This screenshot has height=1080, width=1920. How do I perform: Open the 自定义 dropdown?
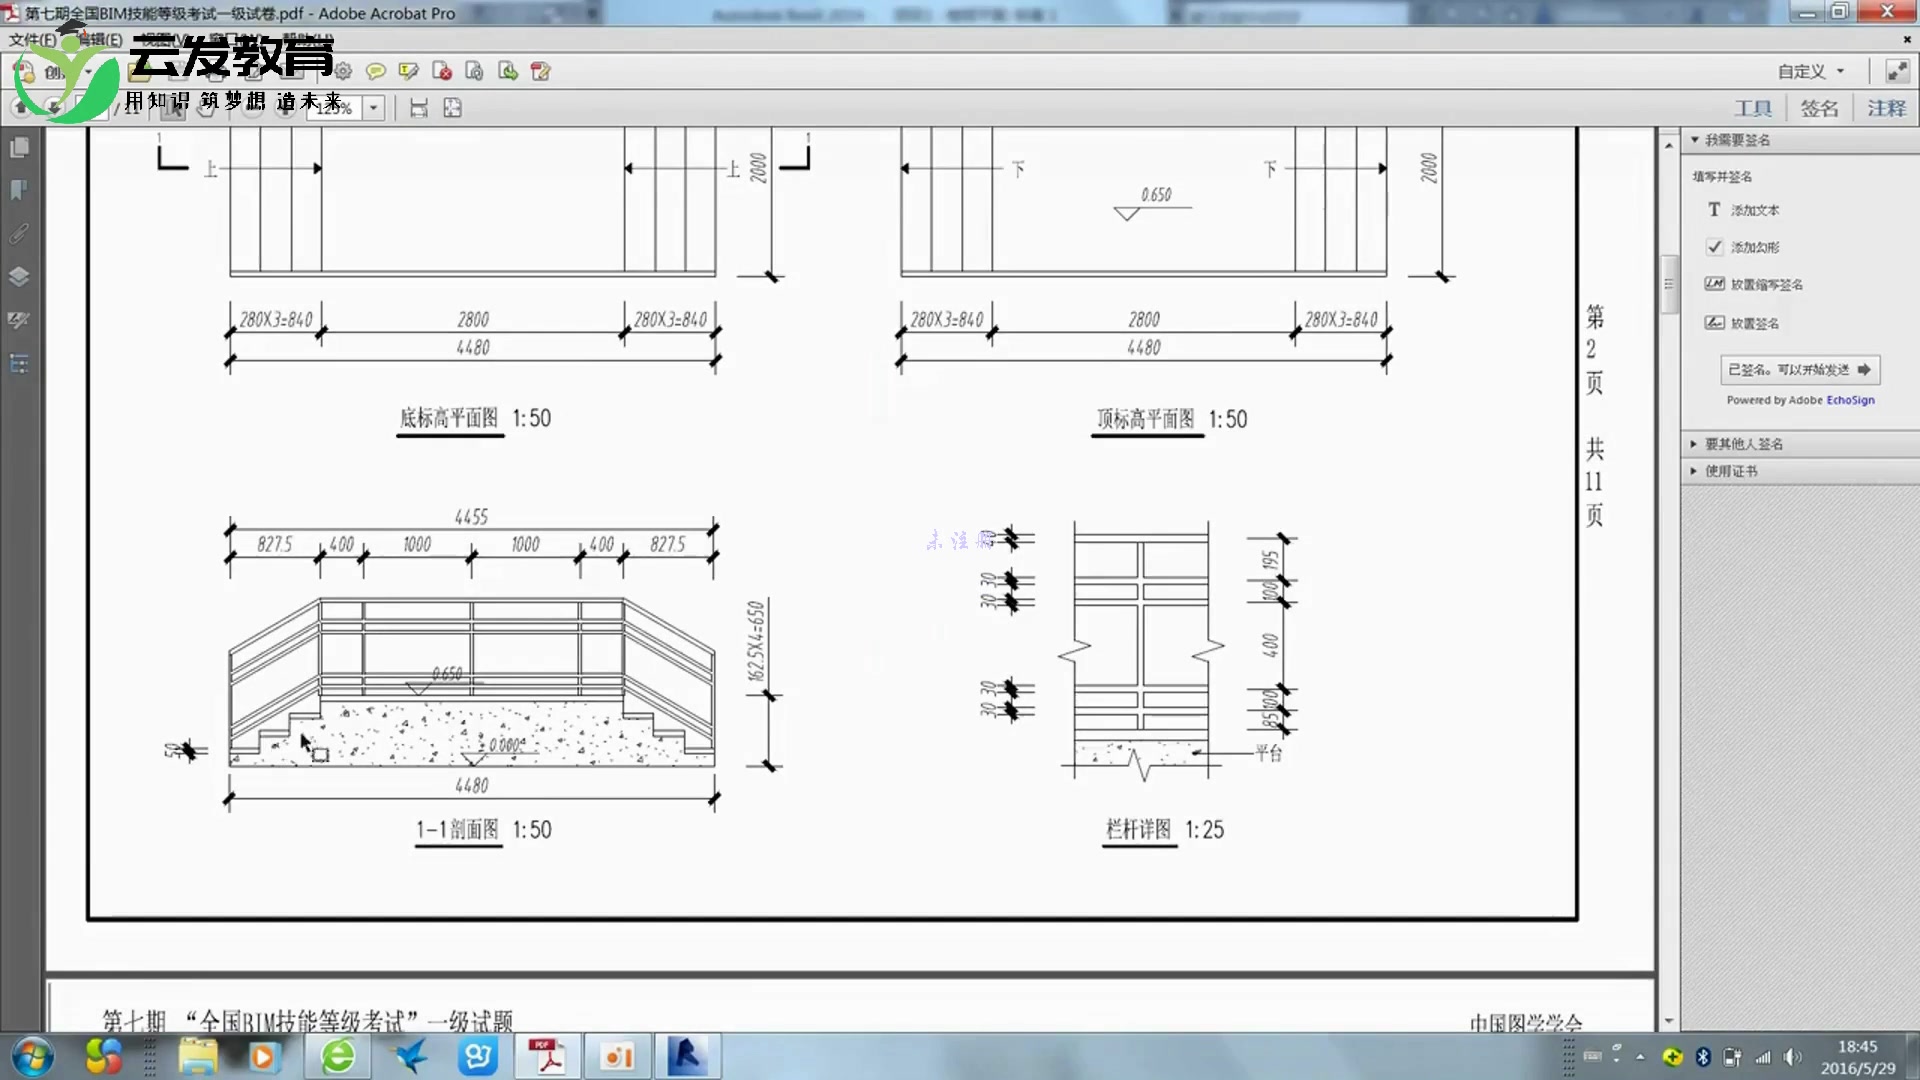click(1810, 71)
